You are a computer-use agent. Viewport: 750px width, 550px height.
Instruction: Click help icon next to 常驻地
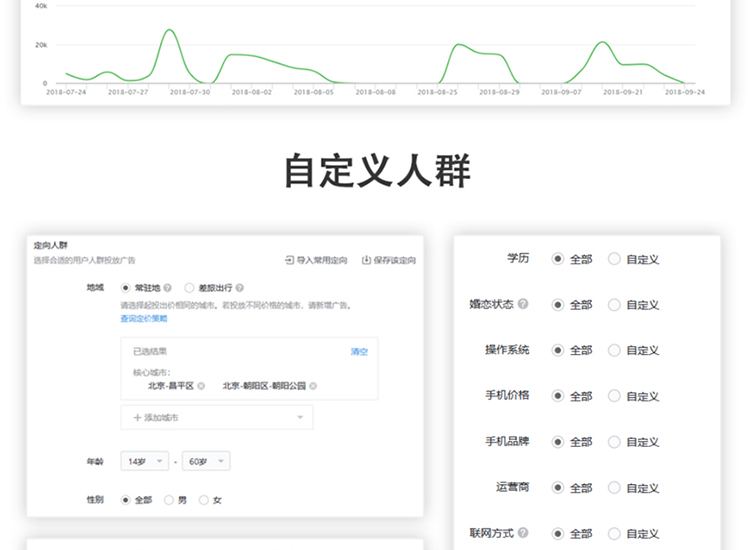[167, 288]
